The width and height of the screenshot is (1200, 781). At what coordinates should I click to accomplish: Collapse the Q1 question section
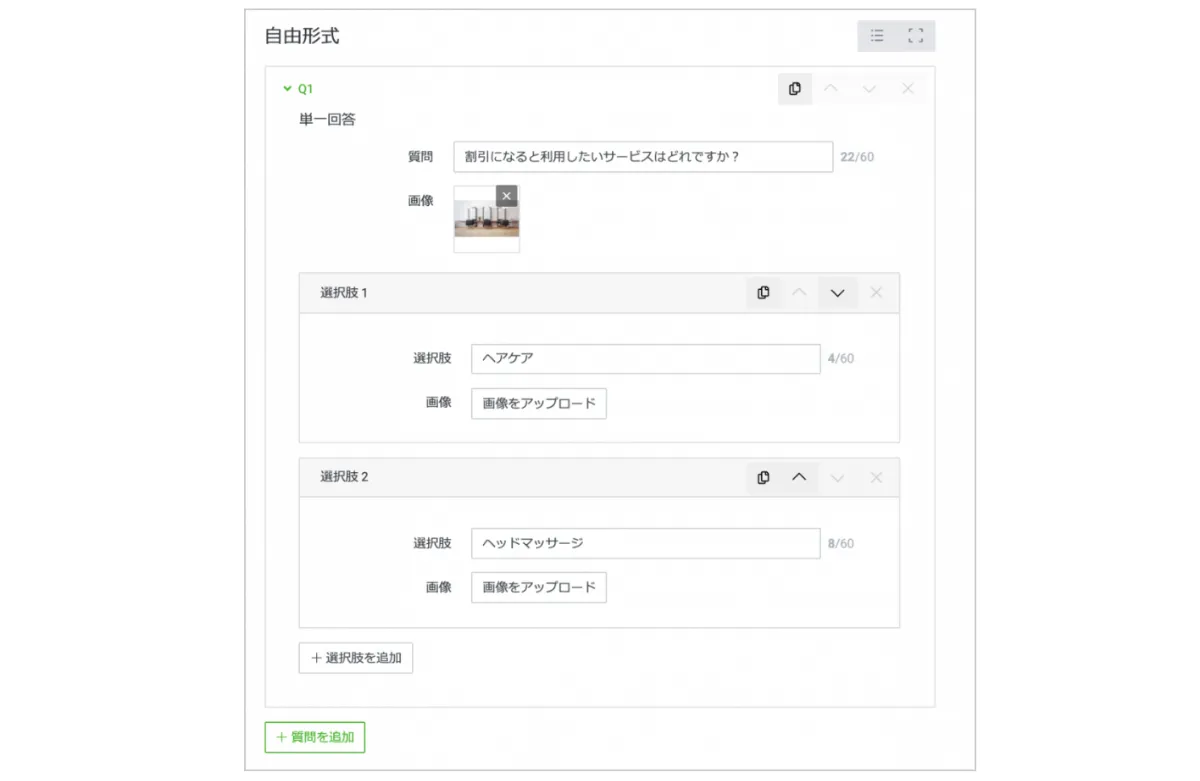pyautogui.click(x=288, y=89)
